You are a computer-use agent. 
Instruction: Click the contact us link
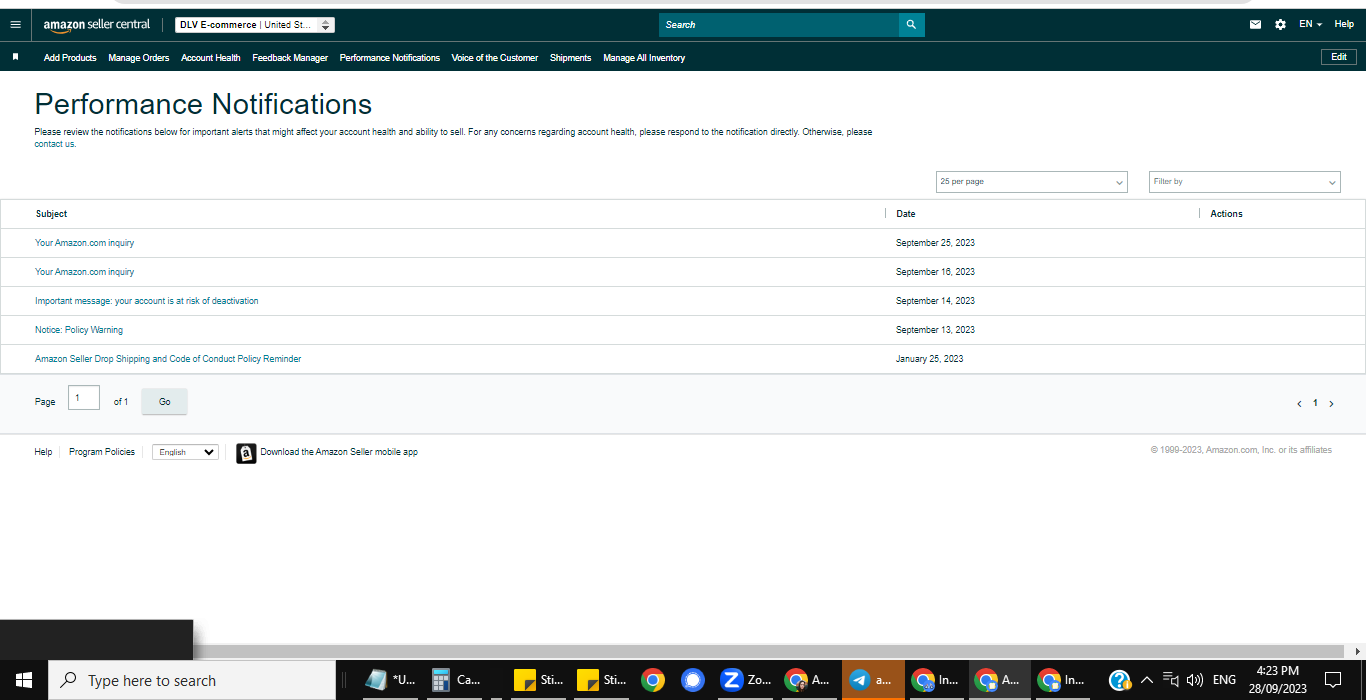point(55,144)
